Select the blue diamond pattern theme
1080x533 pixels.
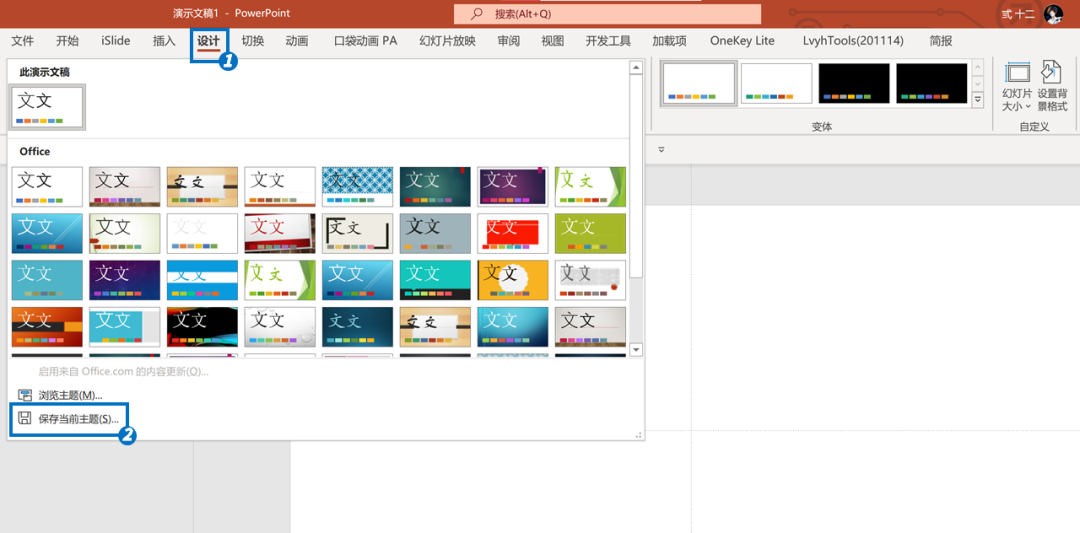(x=357, y=187)
